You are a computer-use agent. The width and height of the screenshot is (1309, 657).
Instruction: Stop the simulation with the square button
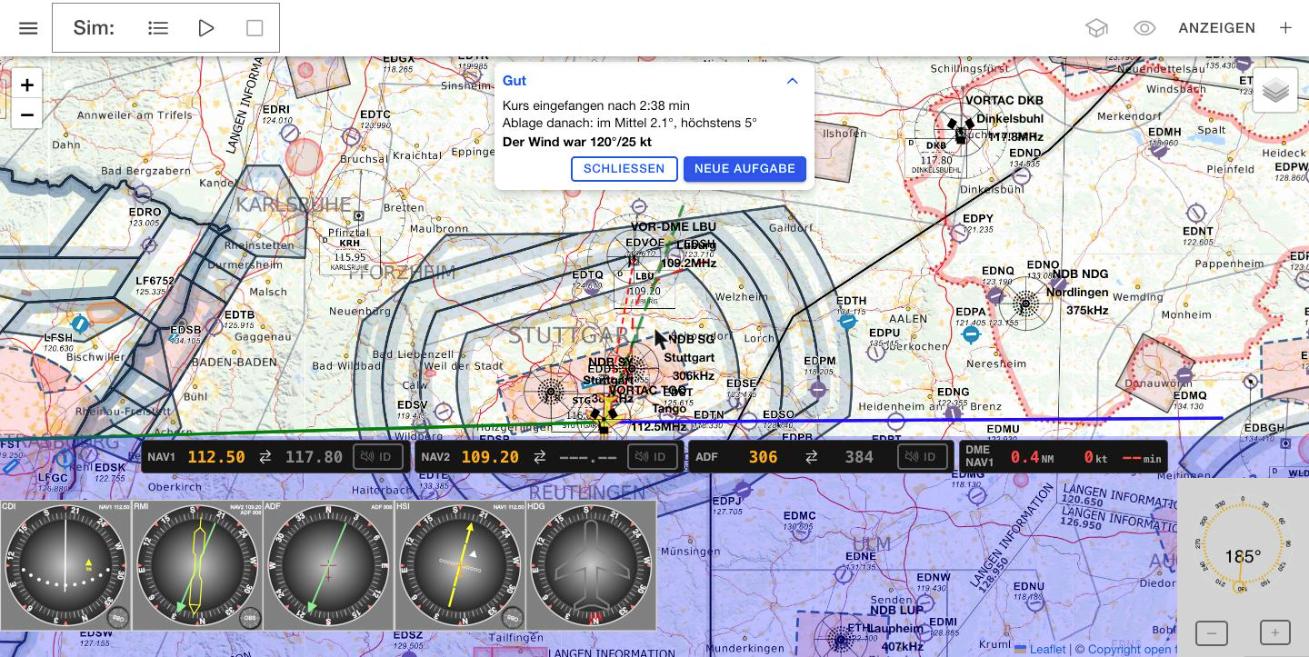255,28
